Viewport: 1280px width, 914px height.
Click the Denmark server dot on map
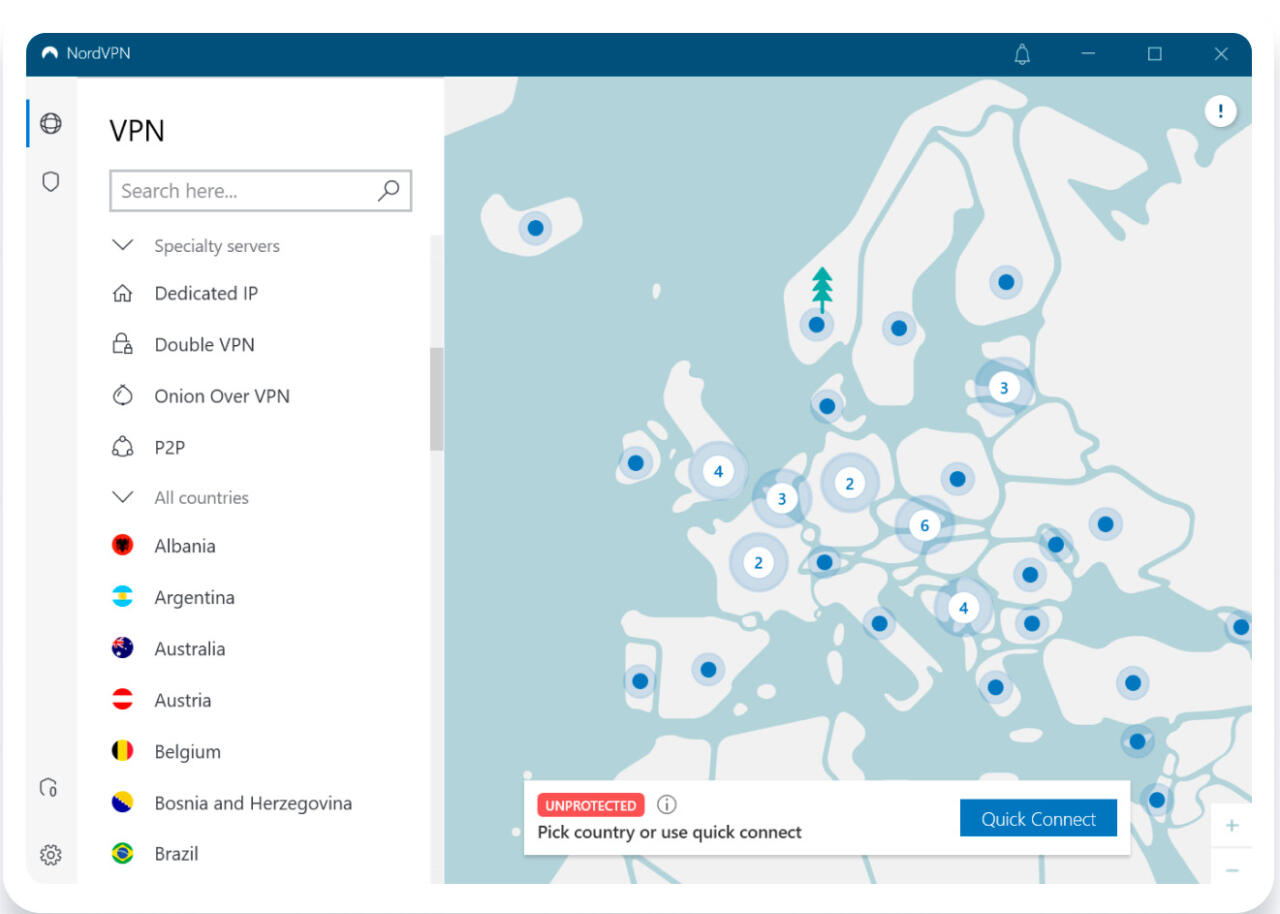827,406
